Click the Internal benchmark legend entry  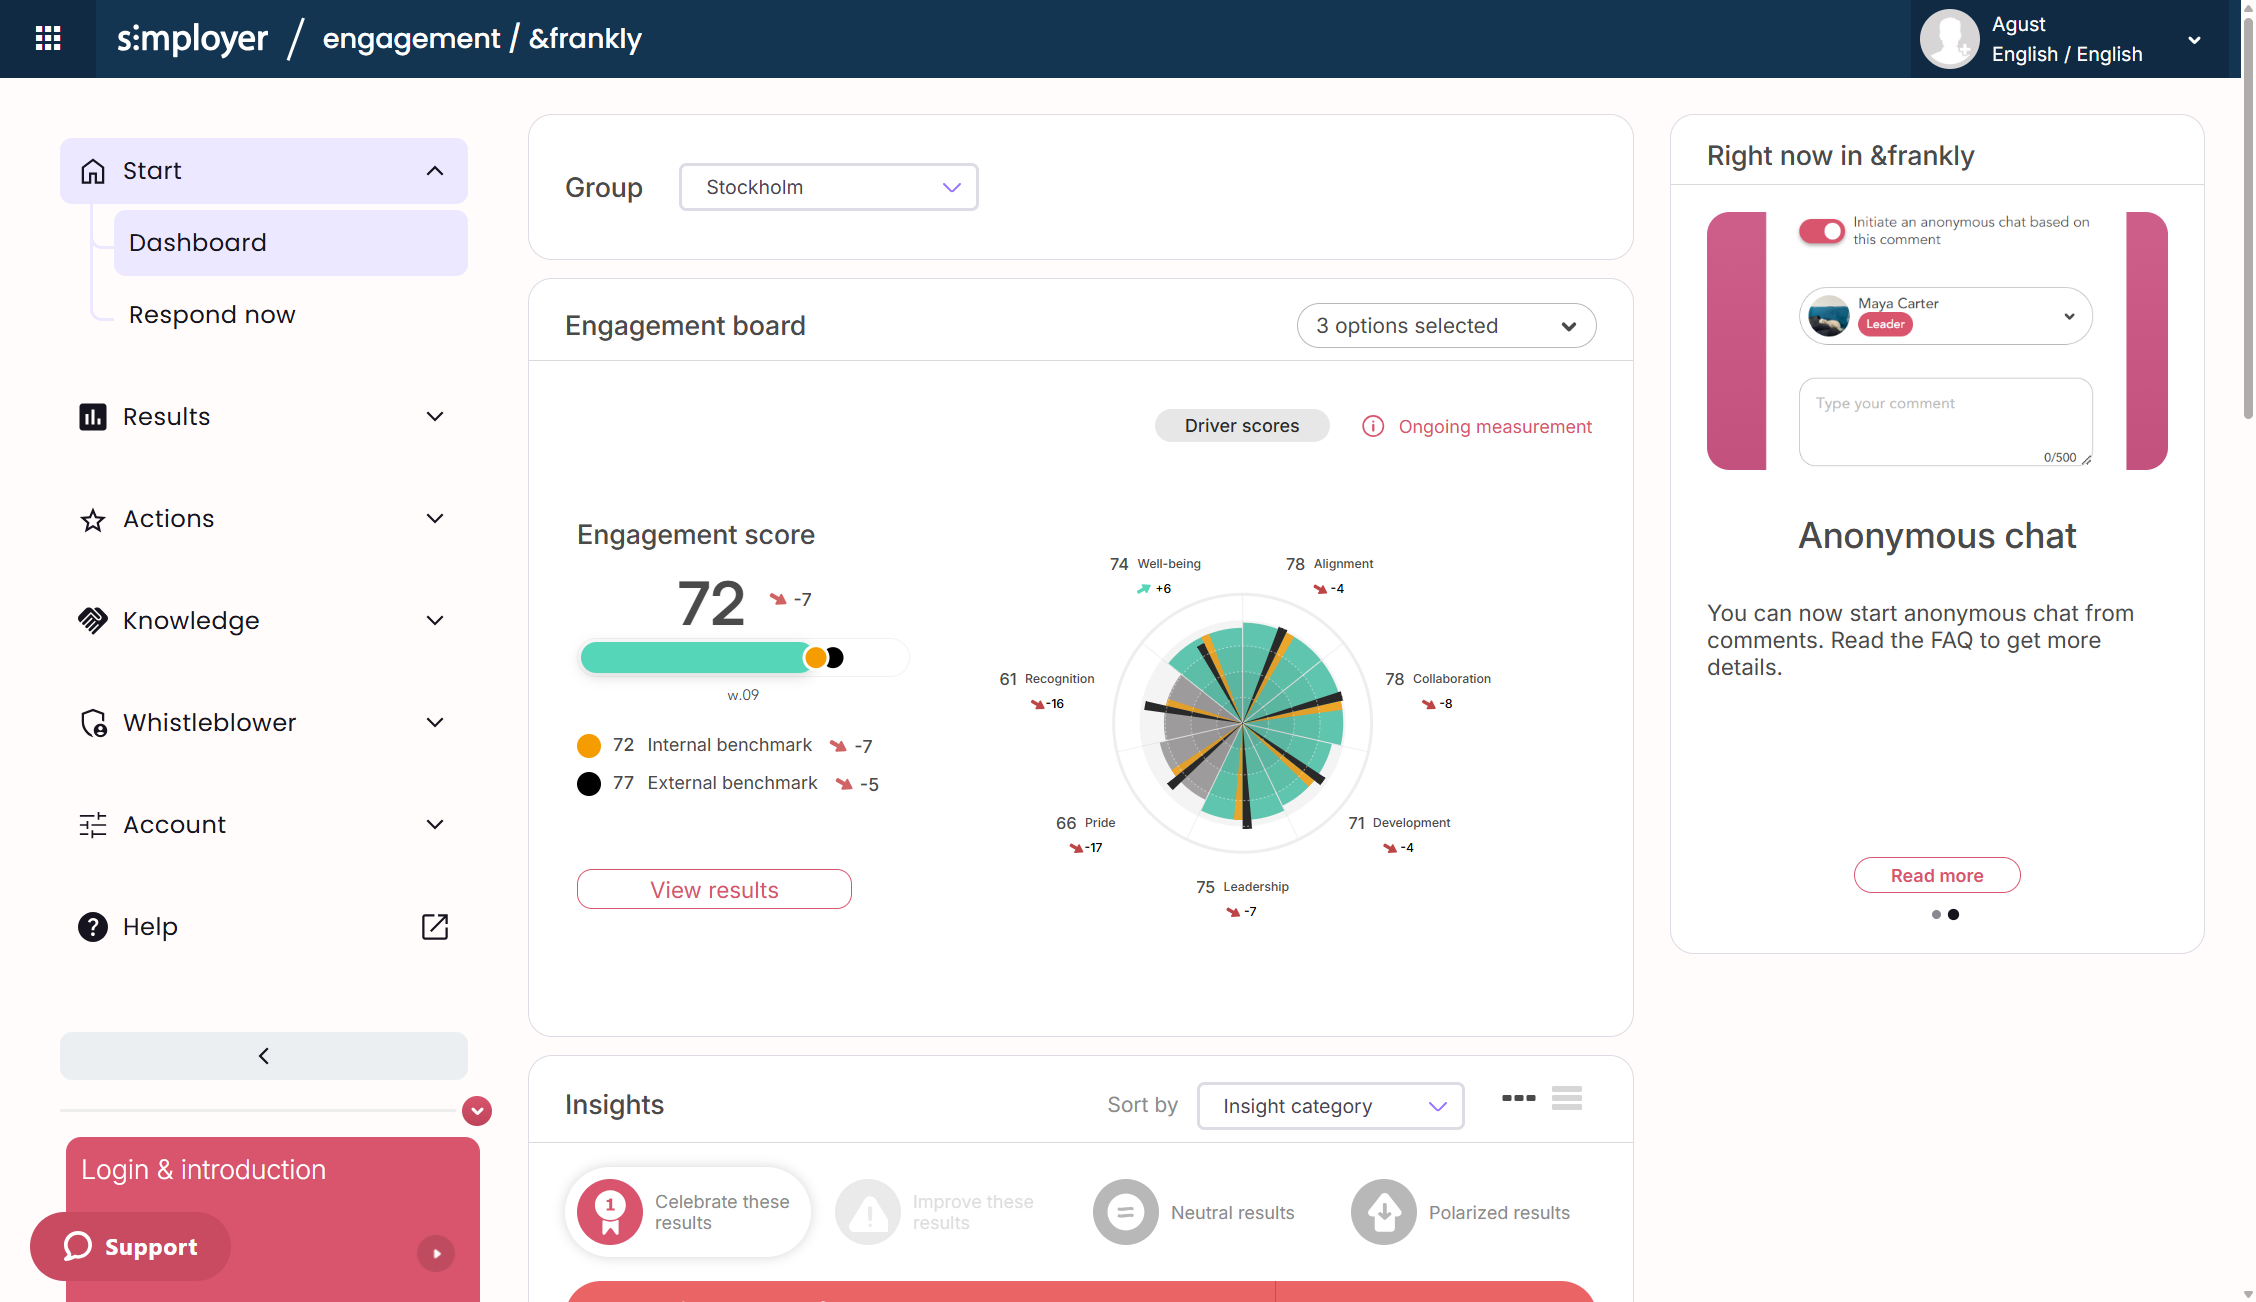click(726, 745)
